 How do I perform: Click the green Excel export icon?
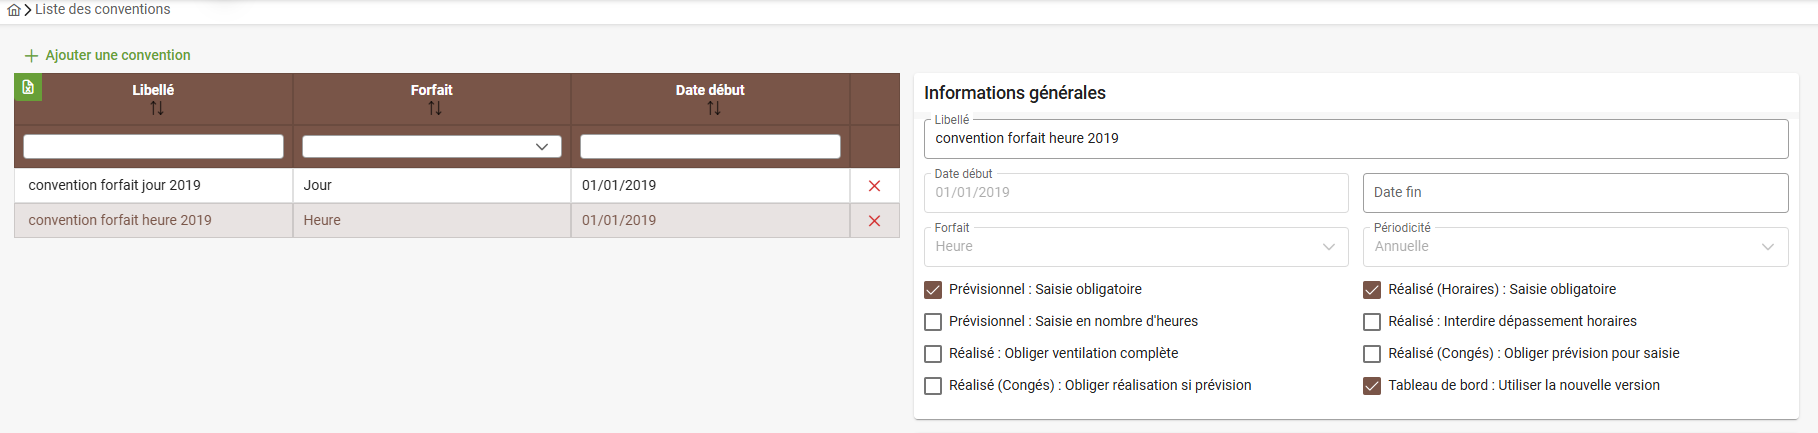click(x=28, y=87)
